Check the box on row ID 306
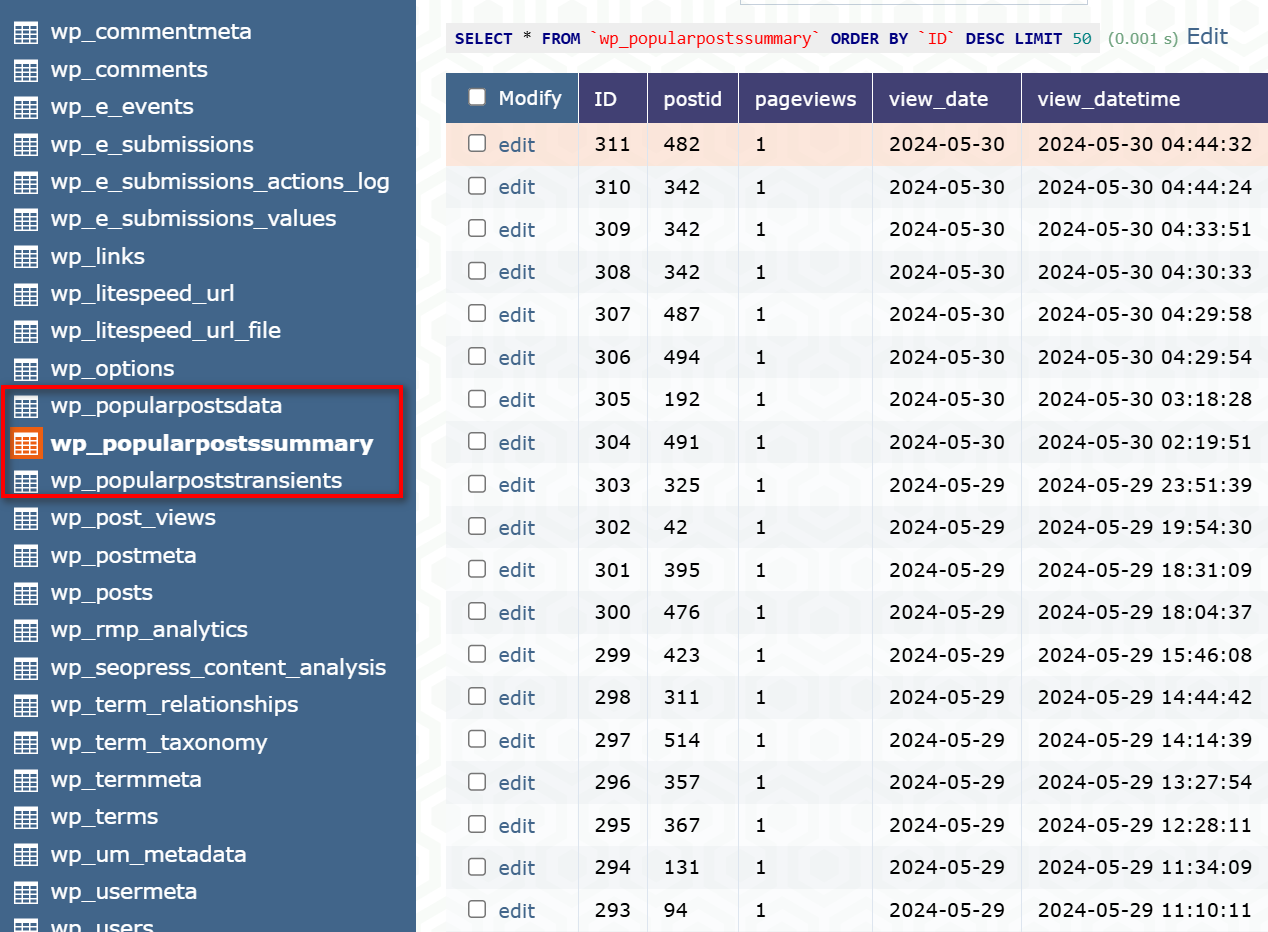This screenshot has width=1268, height=932. tap(477, 356)
